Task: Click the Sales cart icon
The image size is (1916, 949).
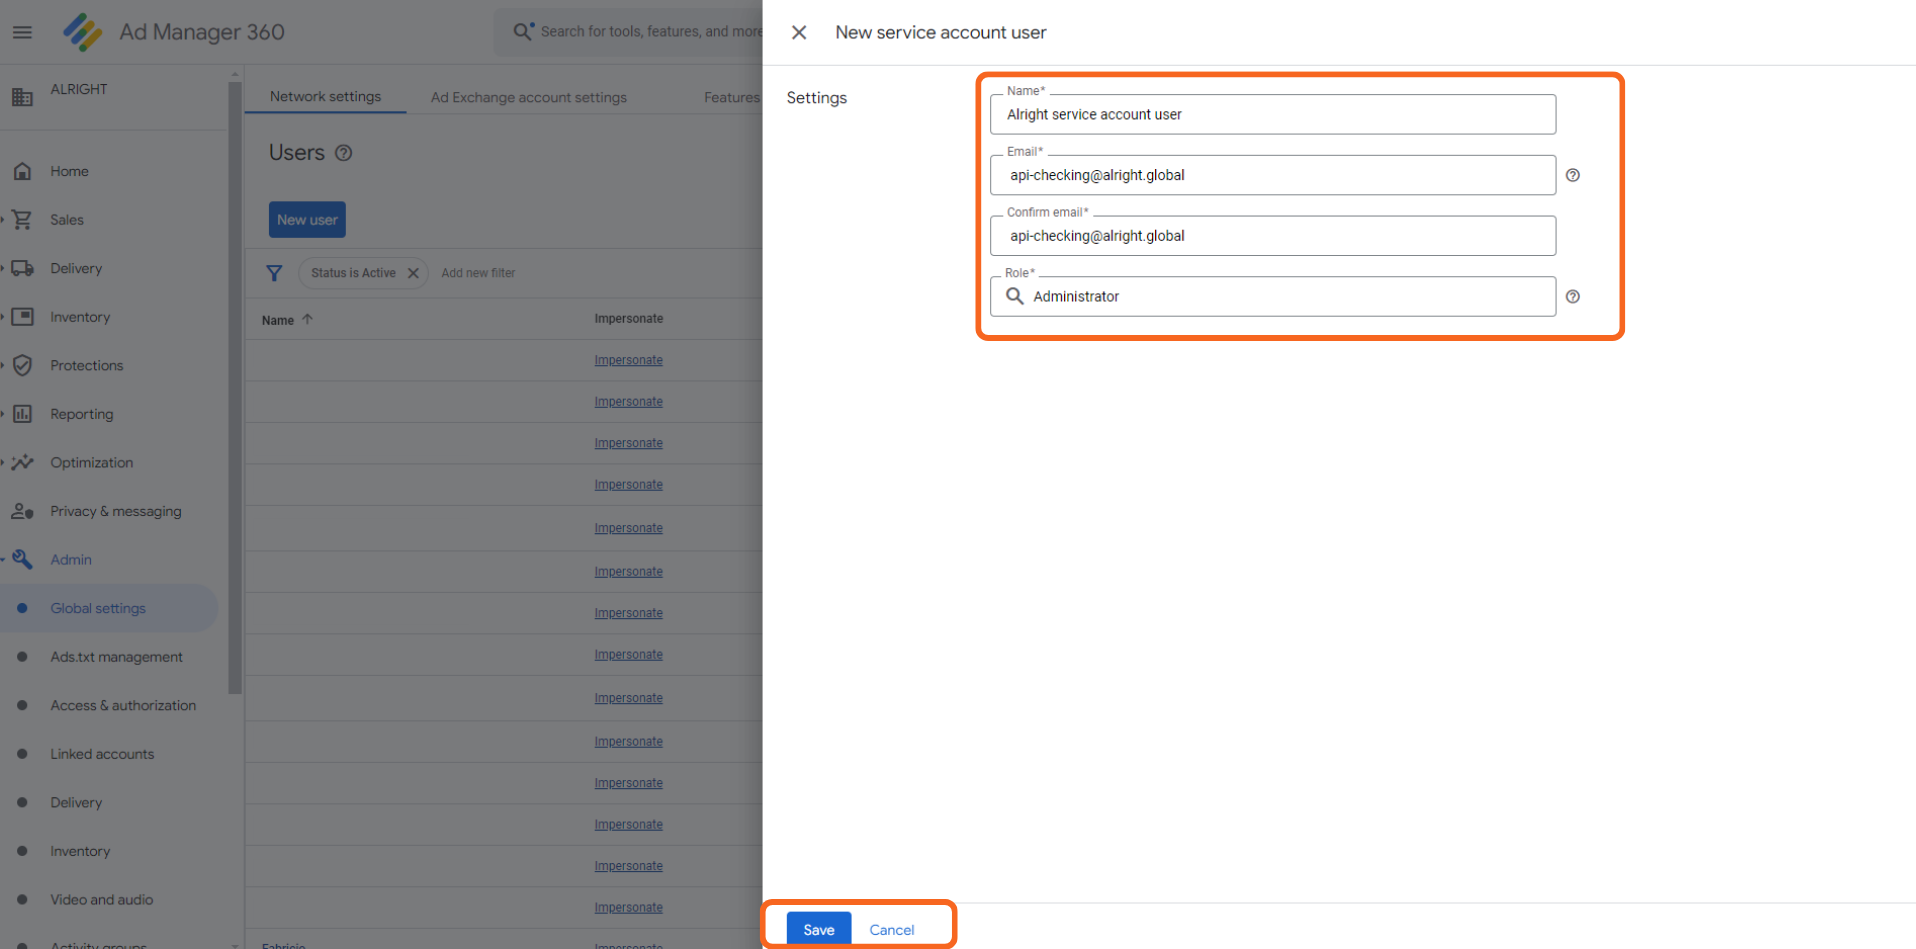Action: tap(22, 220)
